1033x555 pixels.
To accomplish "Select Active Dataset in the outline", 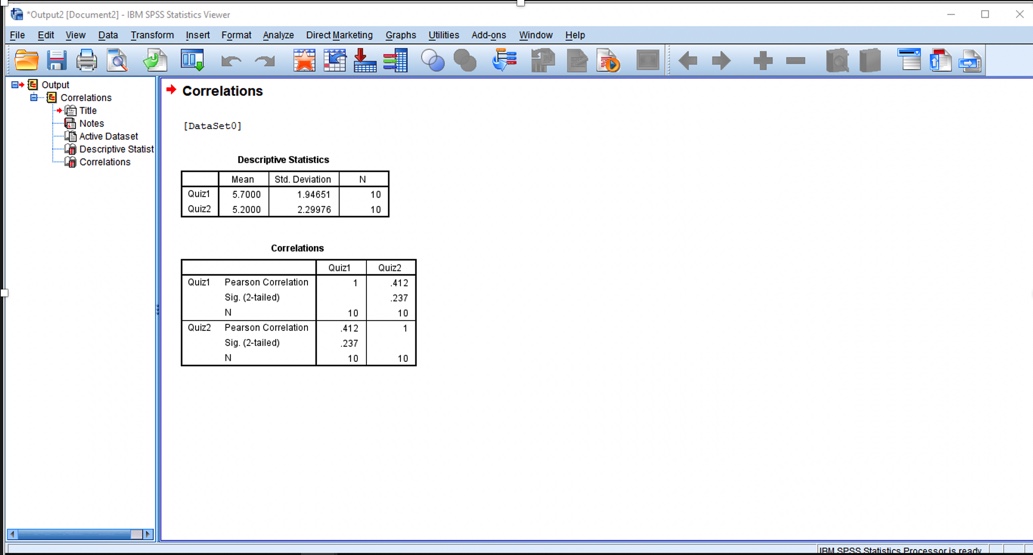I will pos(109,136).
